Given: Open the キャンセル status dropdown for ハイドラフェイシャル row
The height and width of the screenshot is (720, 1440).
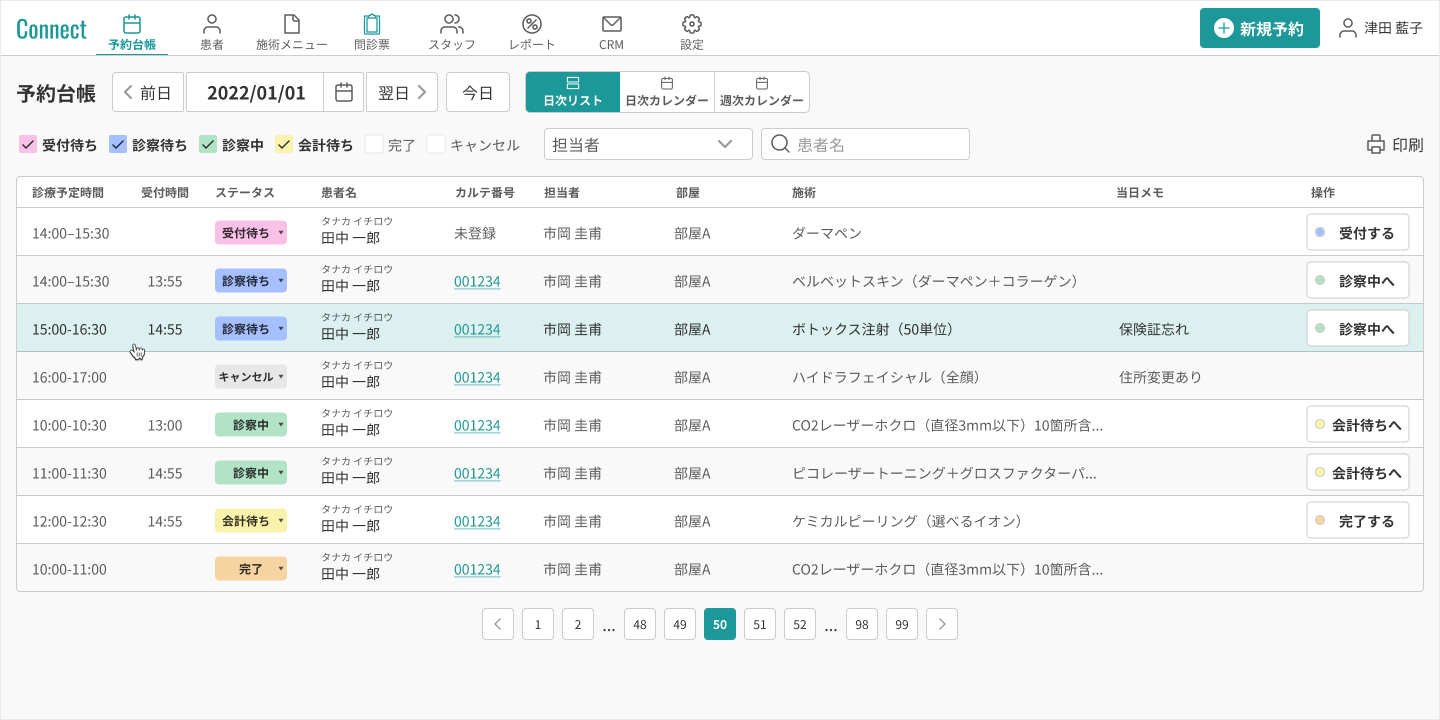Looking at the screenshot, I should [251, 376].
